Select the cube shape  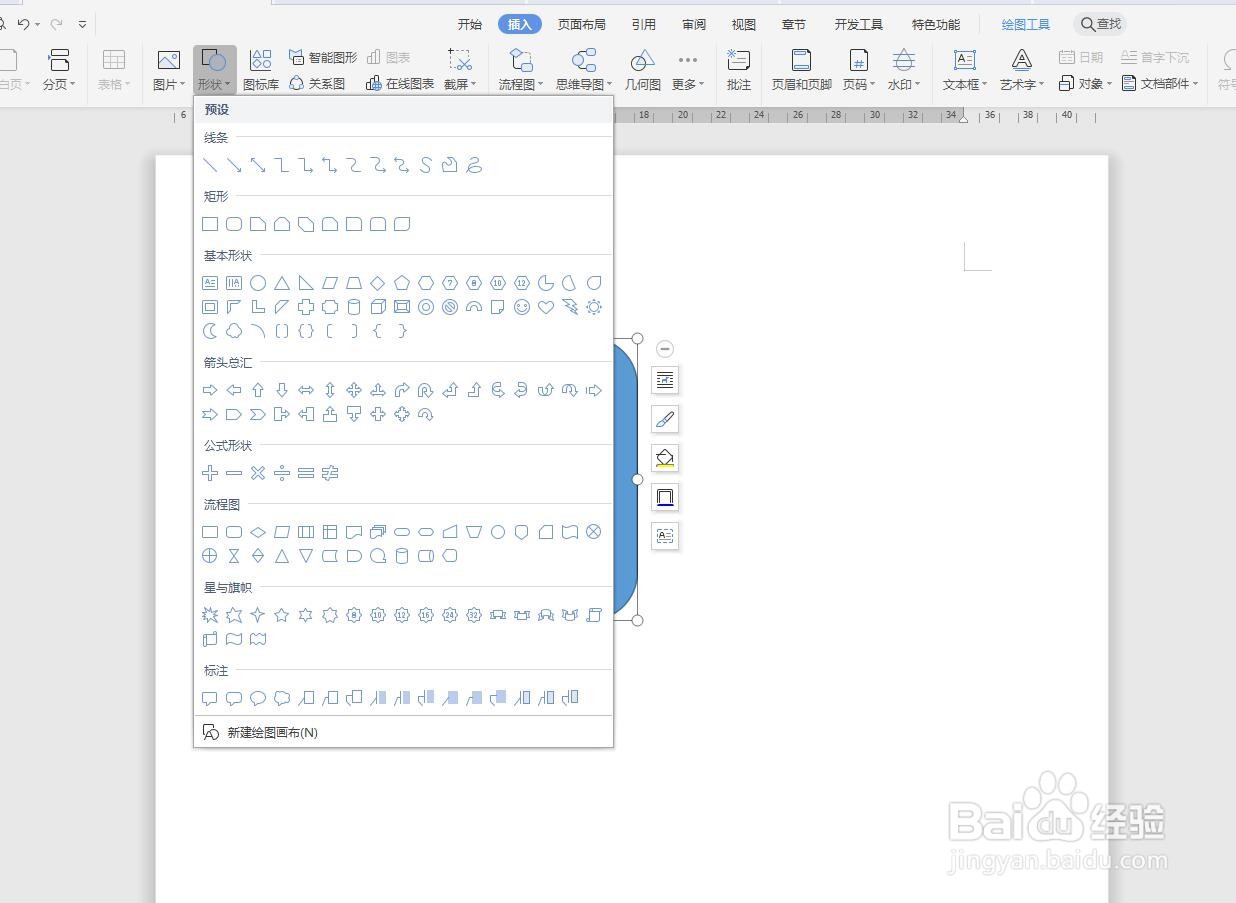[x=378, y=307]
